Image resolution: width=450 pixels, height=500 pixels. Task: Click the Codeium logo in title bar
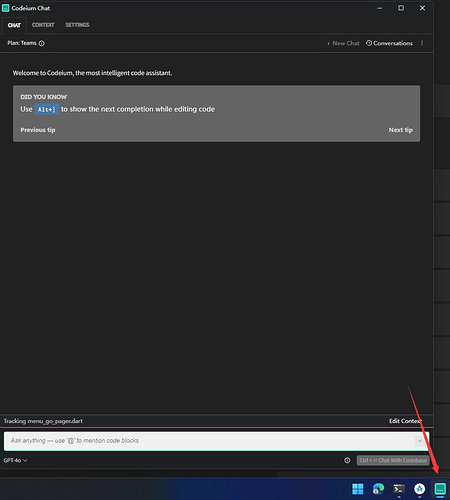tap(5, 8)
